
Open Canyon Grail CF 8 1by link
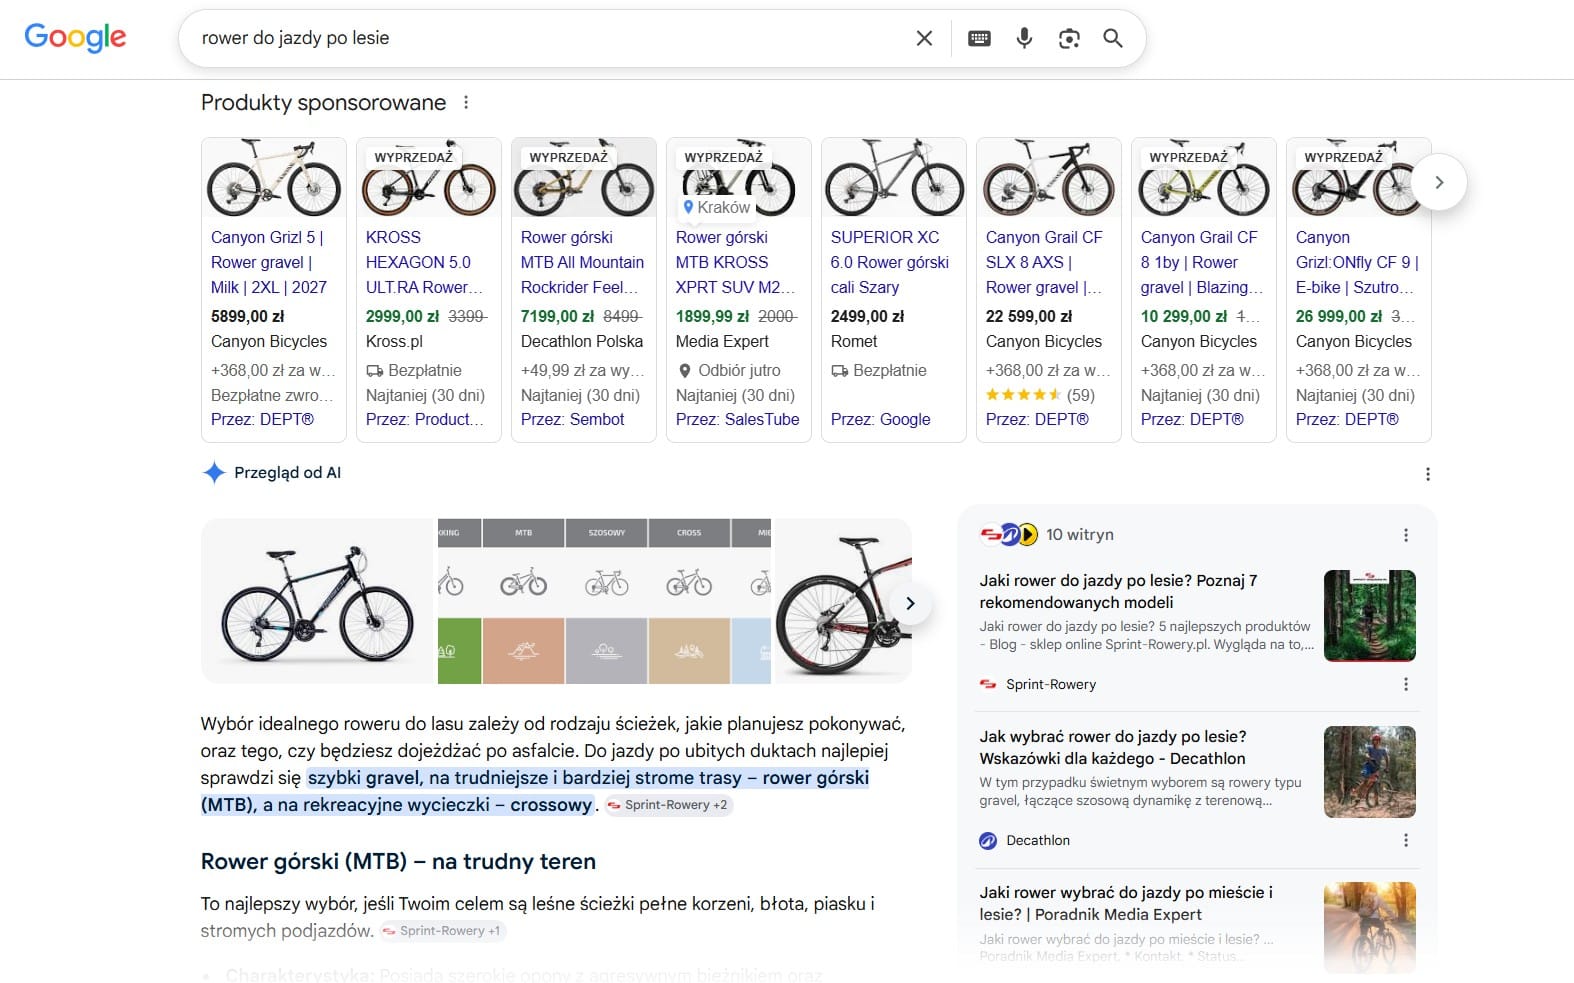1201,262
